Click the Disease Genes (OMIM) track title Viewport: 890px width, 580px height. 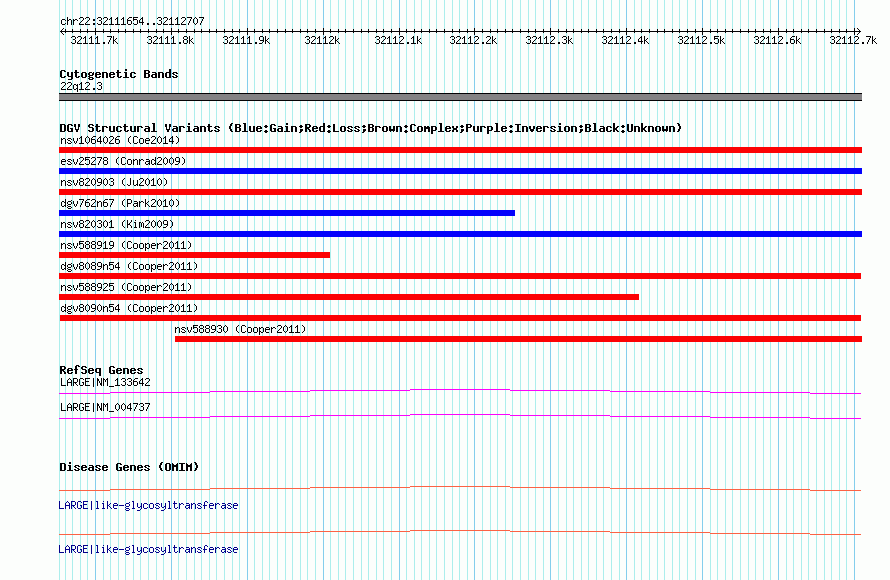pyautogui.click(x=129, y=467)
